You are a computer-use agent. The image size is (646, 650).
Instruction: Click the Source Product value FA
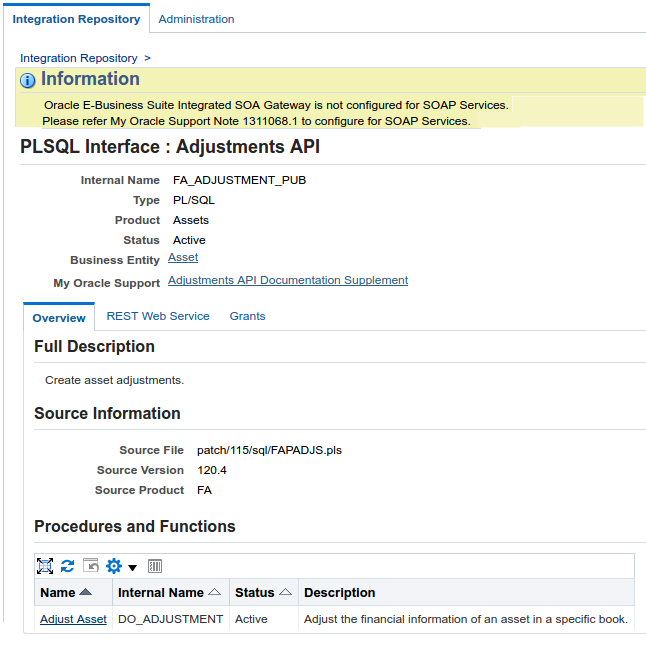[x=204, y=490]
